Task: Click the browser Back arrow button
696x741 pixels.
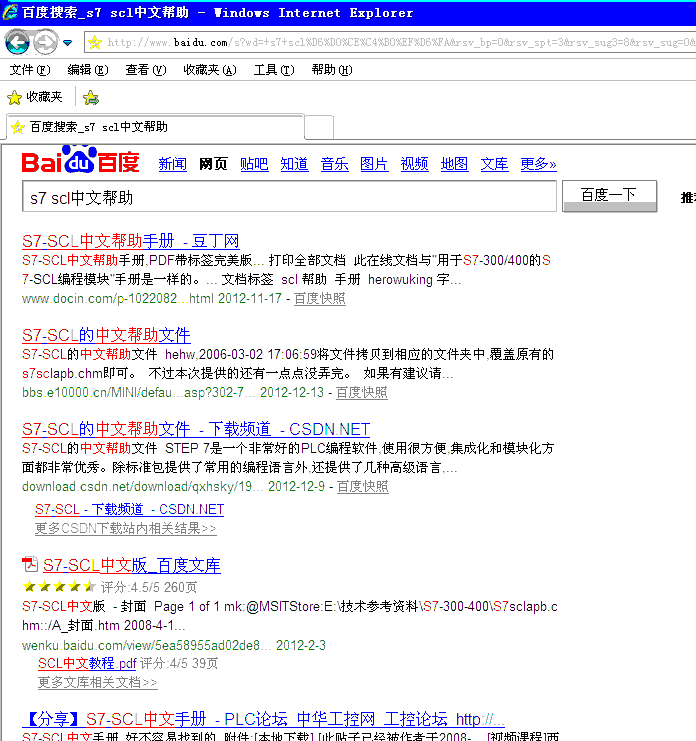Action: [17, 42]
